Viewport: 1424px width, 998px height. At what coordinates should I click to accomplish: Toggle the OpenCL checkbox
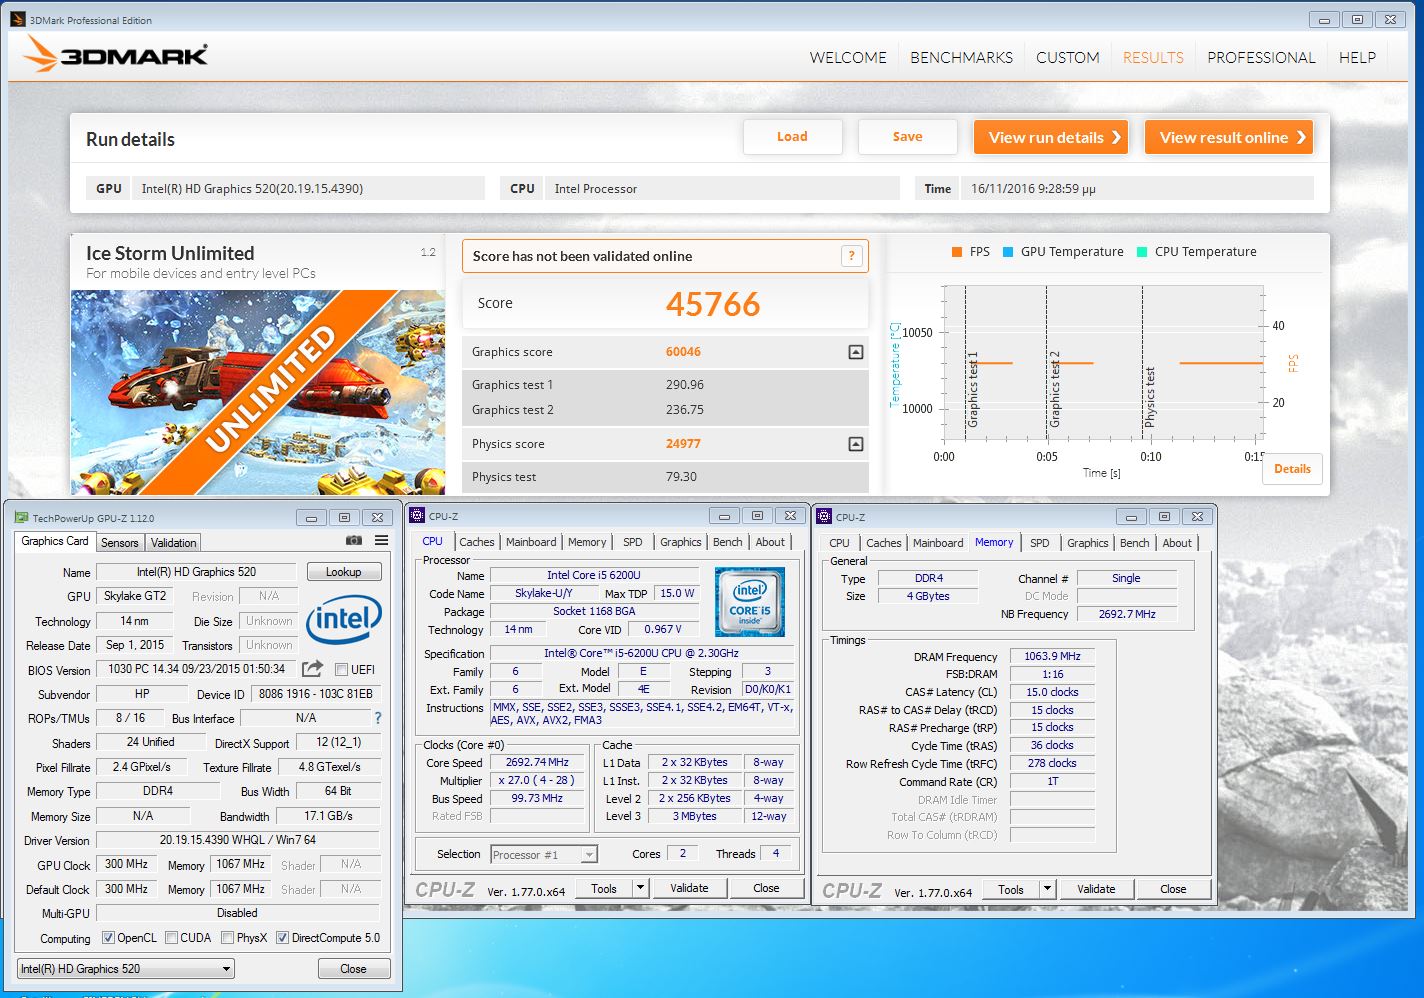[x=109, y=938]
